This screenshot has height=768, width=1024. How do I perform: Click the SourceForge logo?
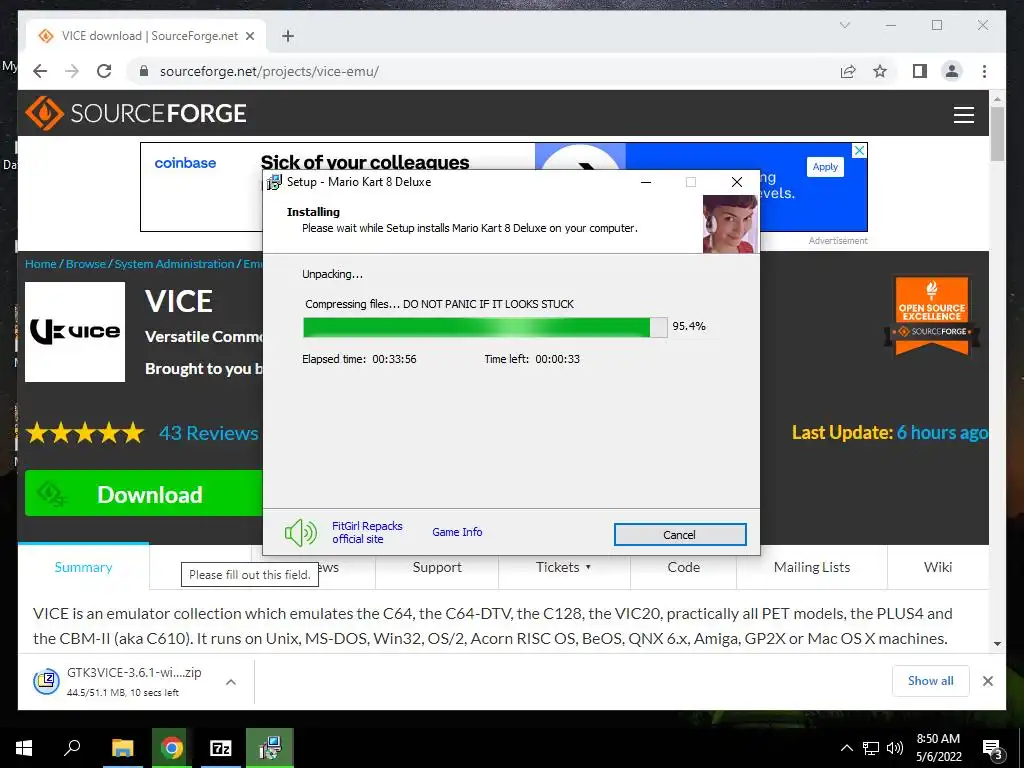coord(136,113)
